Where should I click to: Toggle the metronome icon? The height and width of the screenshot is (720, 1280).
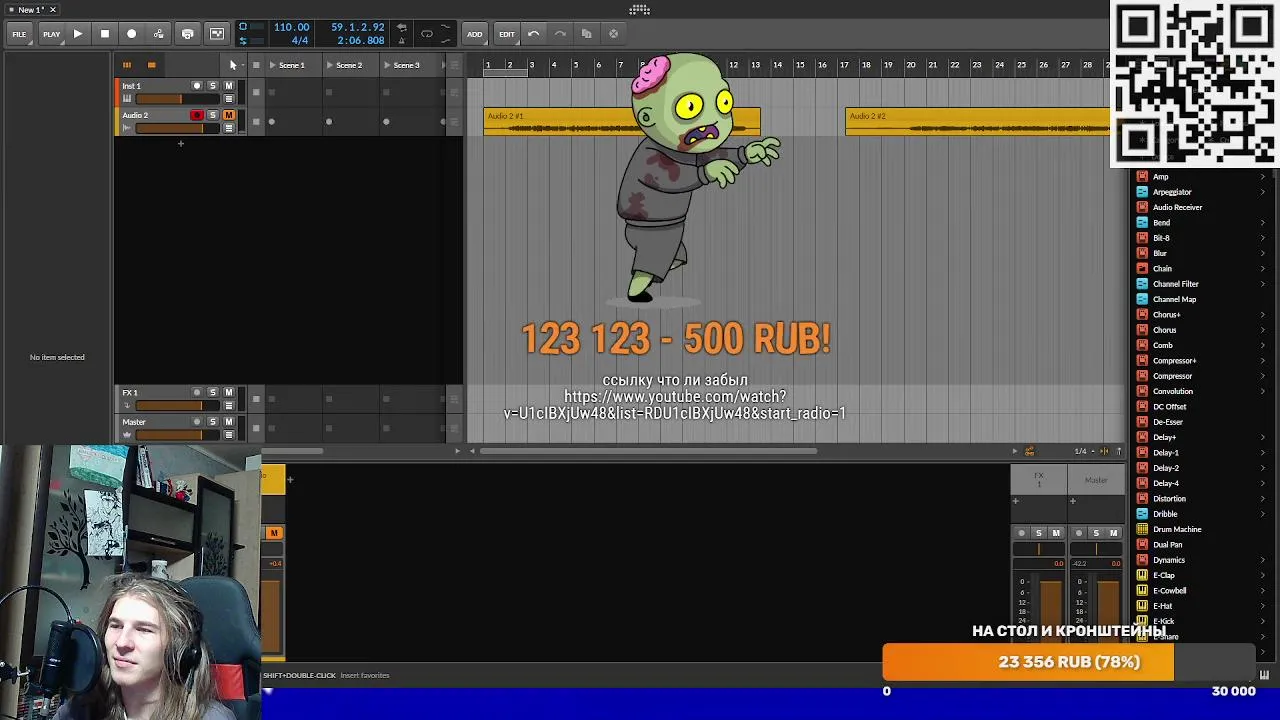pos(402,40)
